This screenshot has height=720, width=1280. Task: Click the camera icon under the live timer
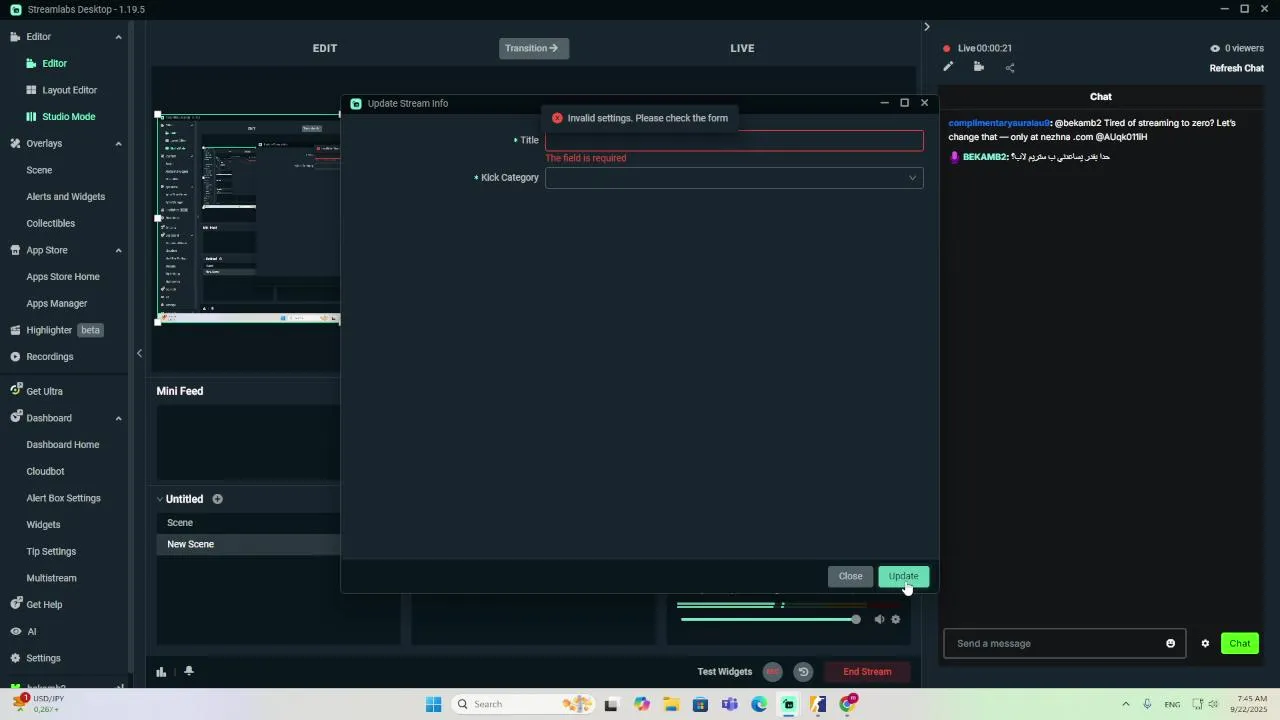coord(979,67)
